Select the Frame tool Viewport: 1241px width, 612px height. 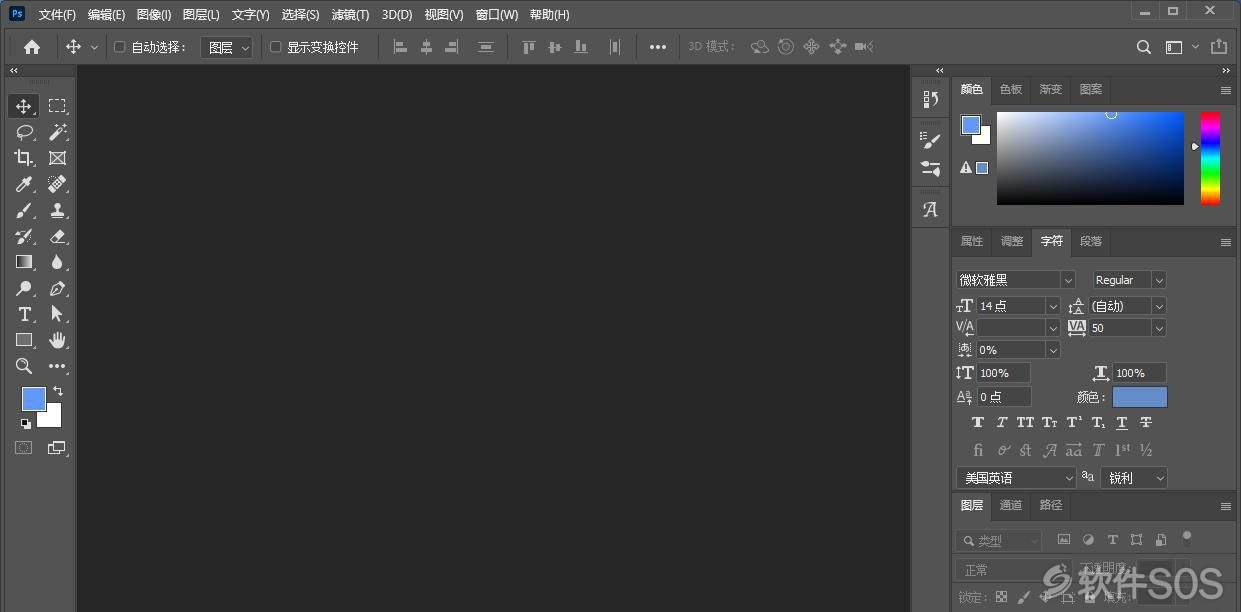[58, 158]
